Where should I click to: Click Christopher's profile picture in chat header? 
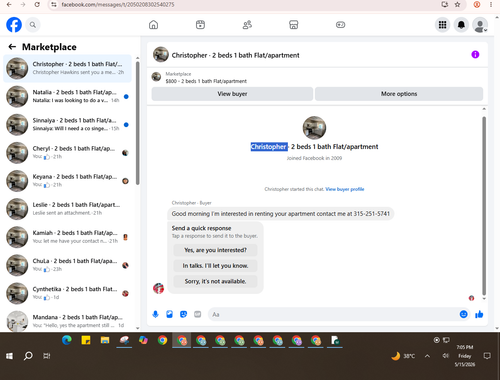pyautogui.click(x=161, y=55)
